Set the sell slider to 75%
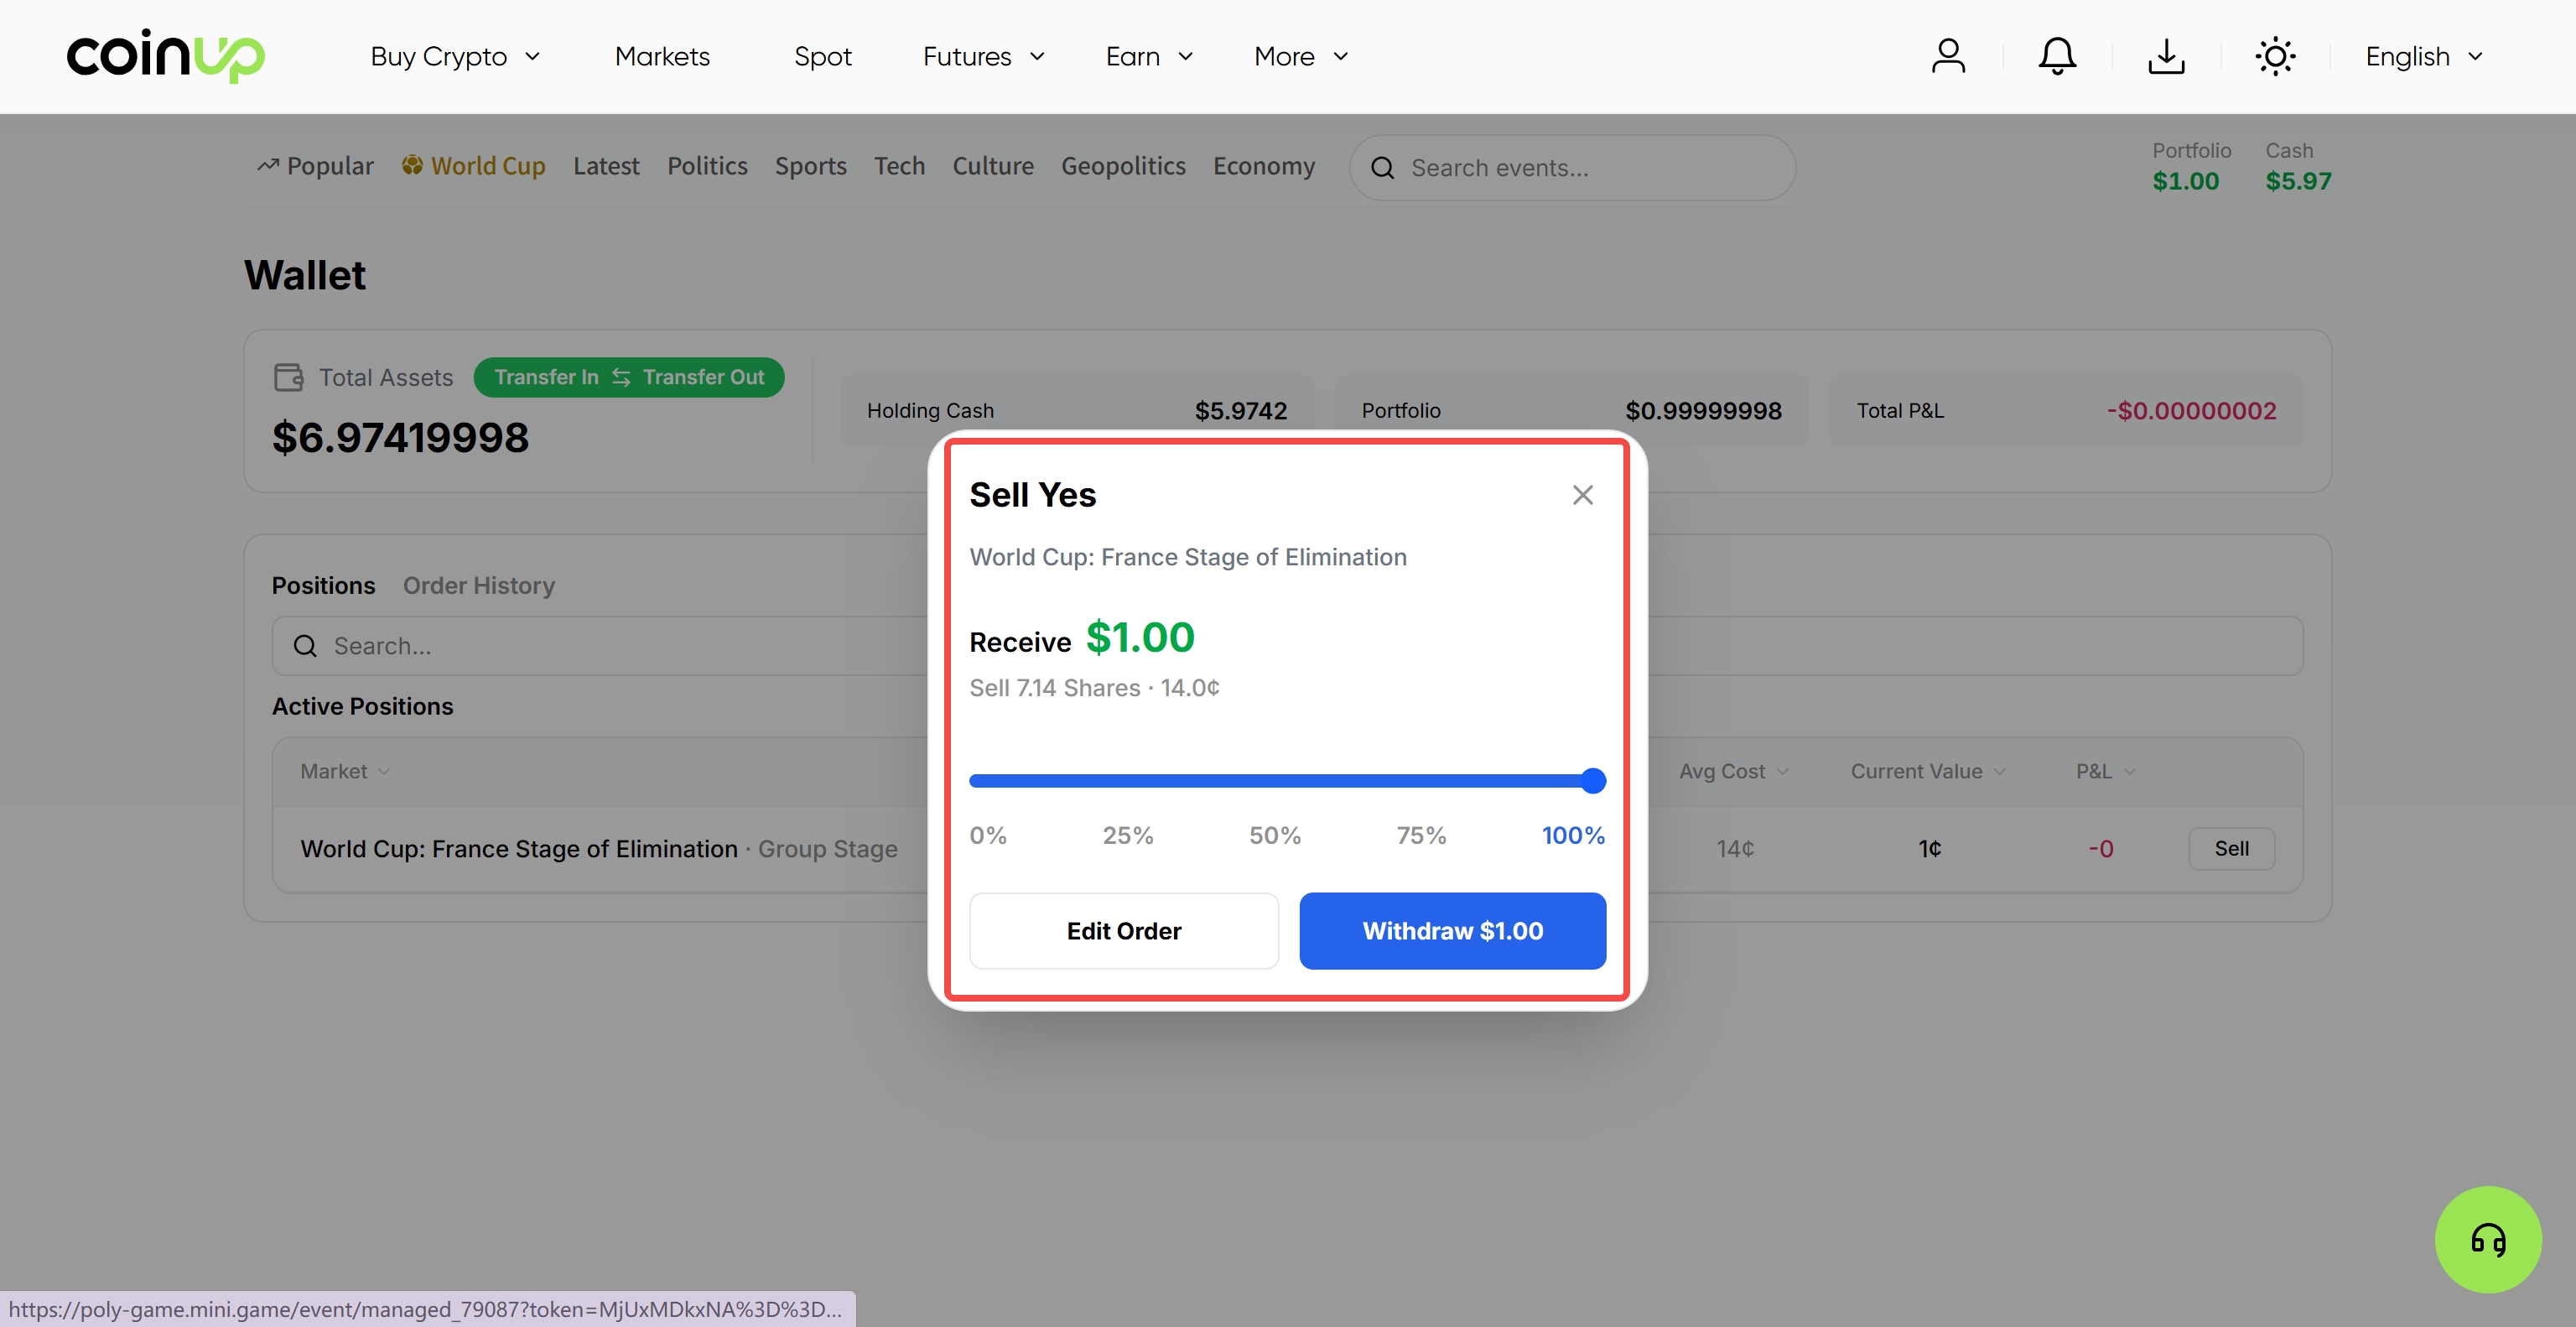The height and width of the screenshot is (1327, 2576). (x=1421, y=835)
